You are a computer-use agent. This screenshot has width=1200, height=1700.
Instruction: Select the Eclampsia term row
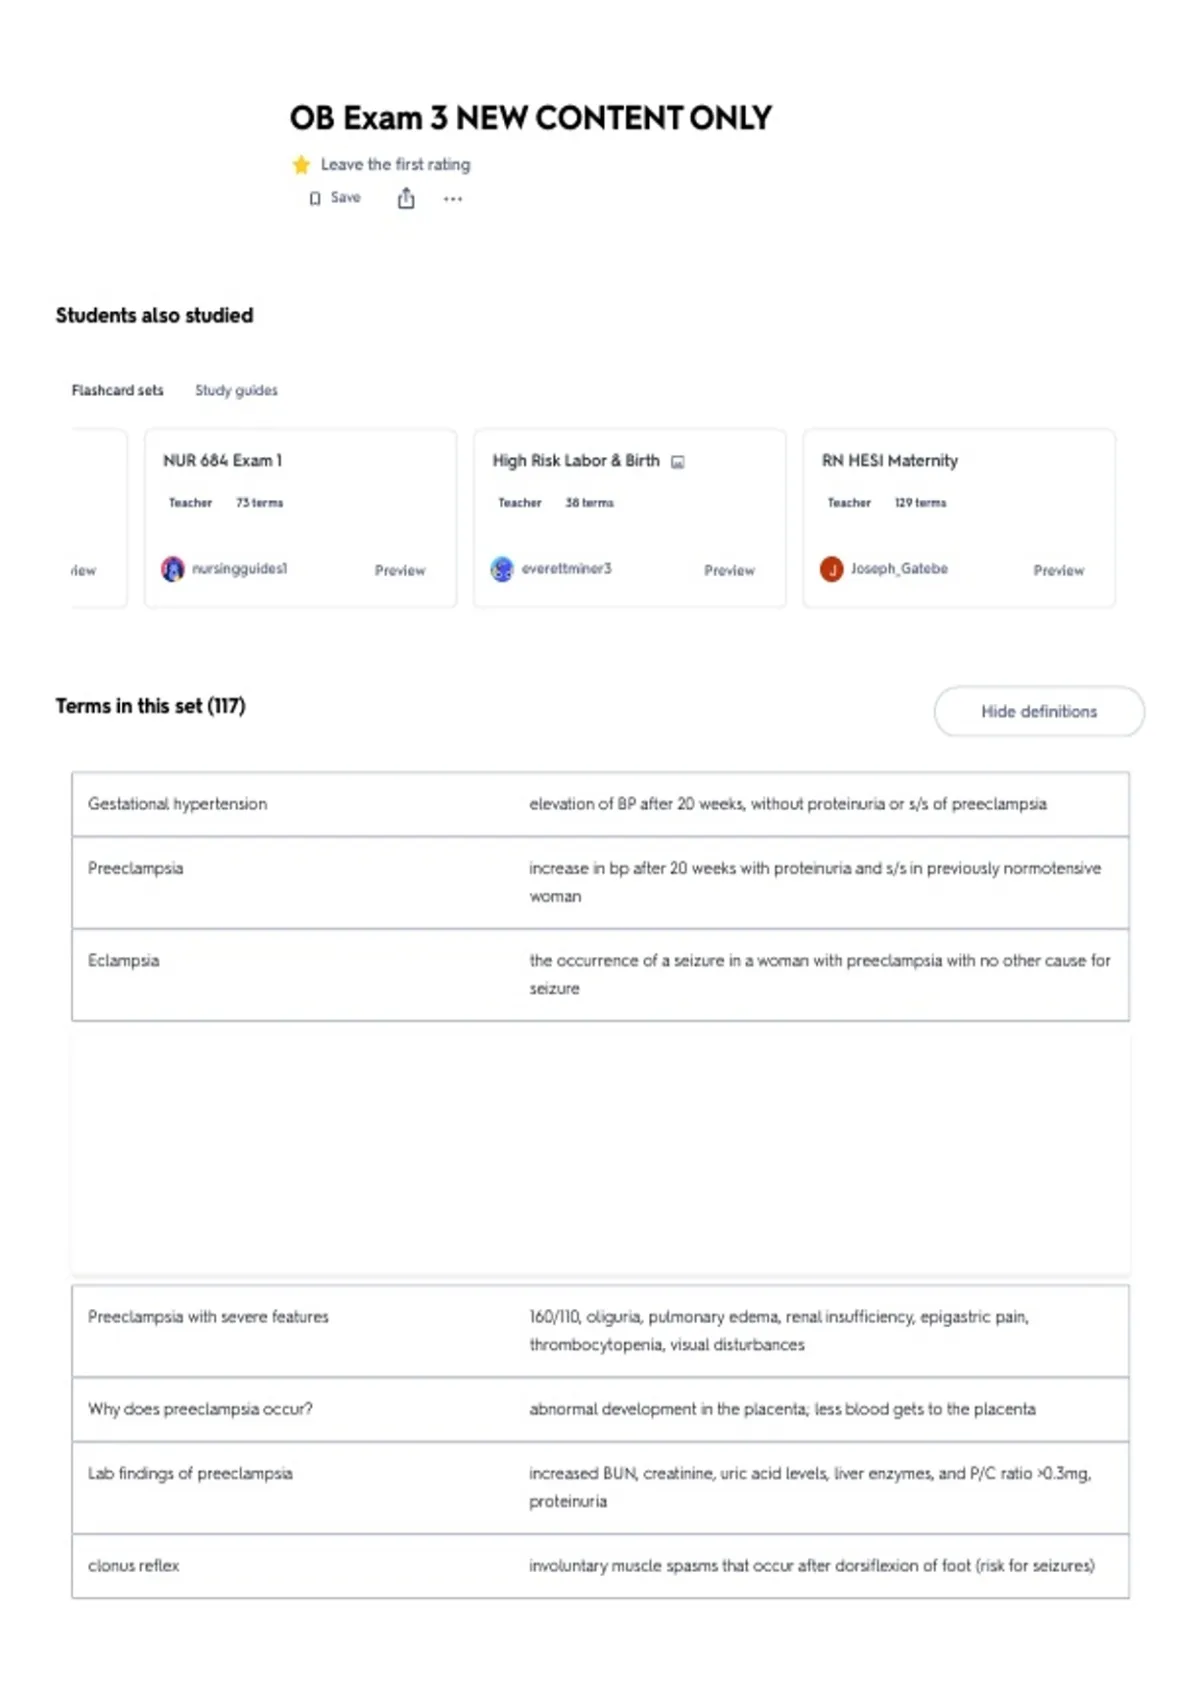(600, 974)
